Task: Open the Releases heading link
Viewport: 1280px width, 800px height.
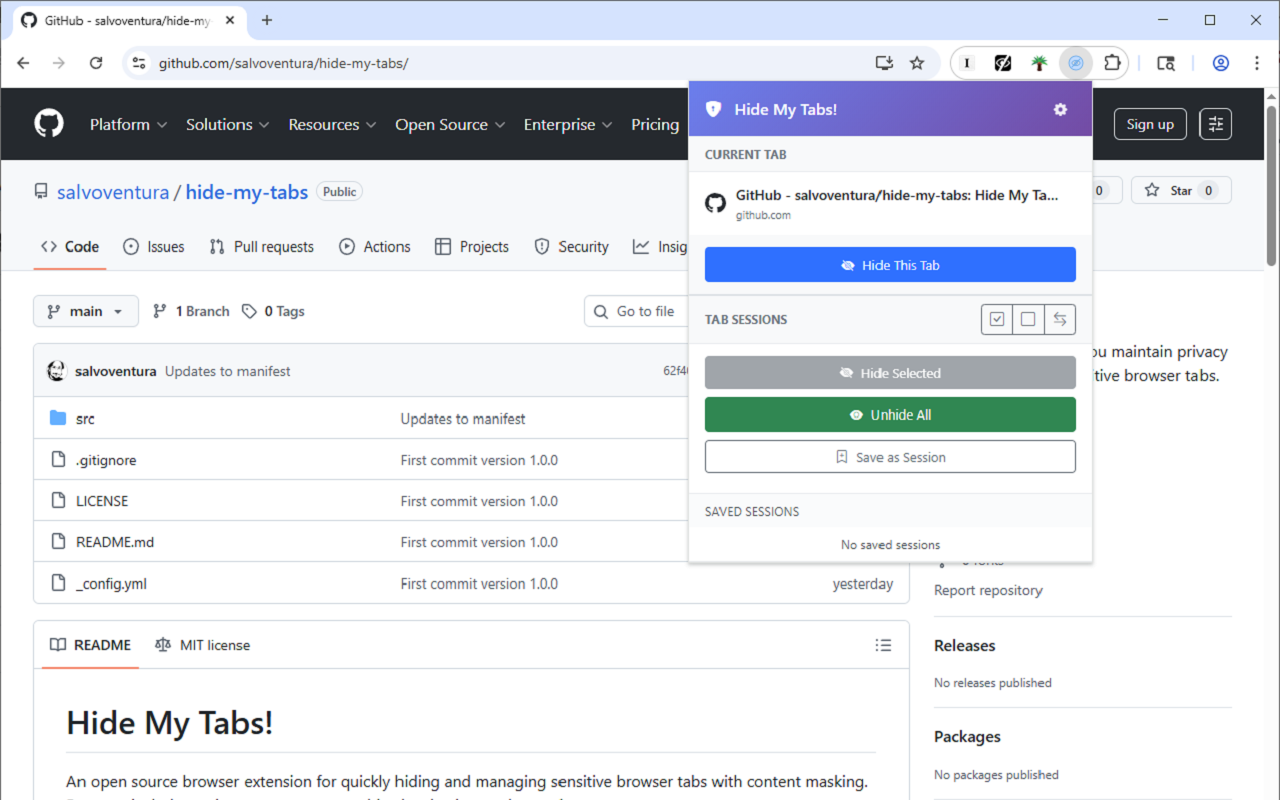Action: point(964,645)
